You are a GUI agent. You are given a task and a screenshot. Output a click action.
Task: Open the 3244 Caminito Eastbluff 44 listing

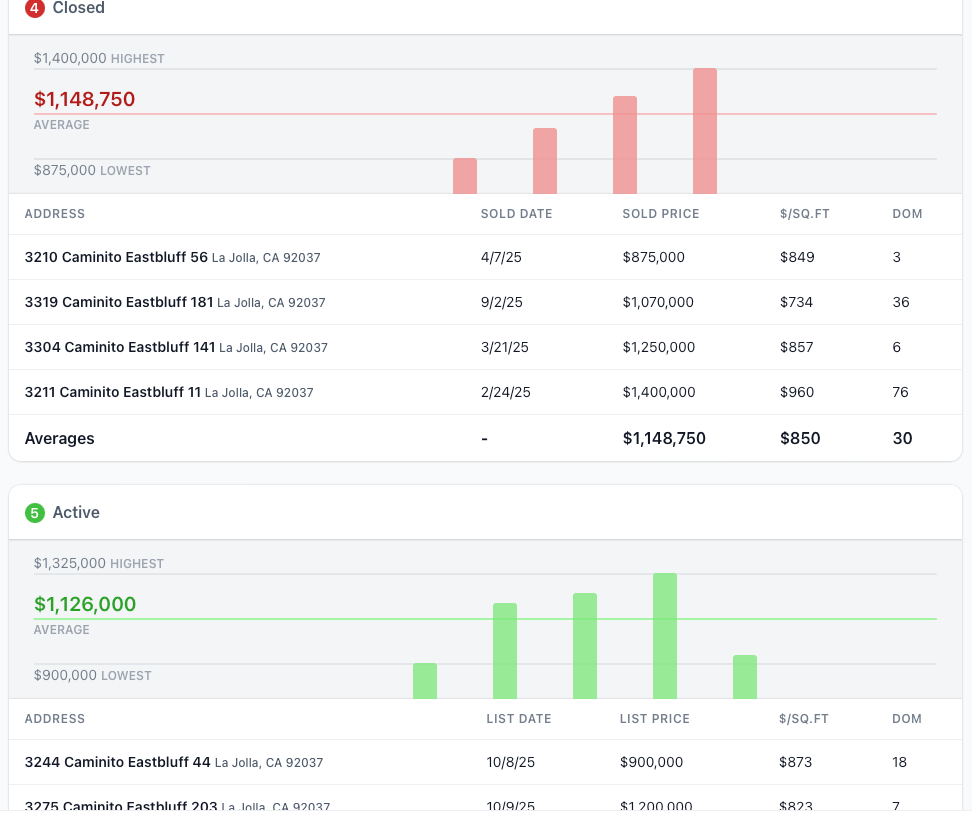point(117,762)
